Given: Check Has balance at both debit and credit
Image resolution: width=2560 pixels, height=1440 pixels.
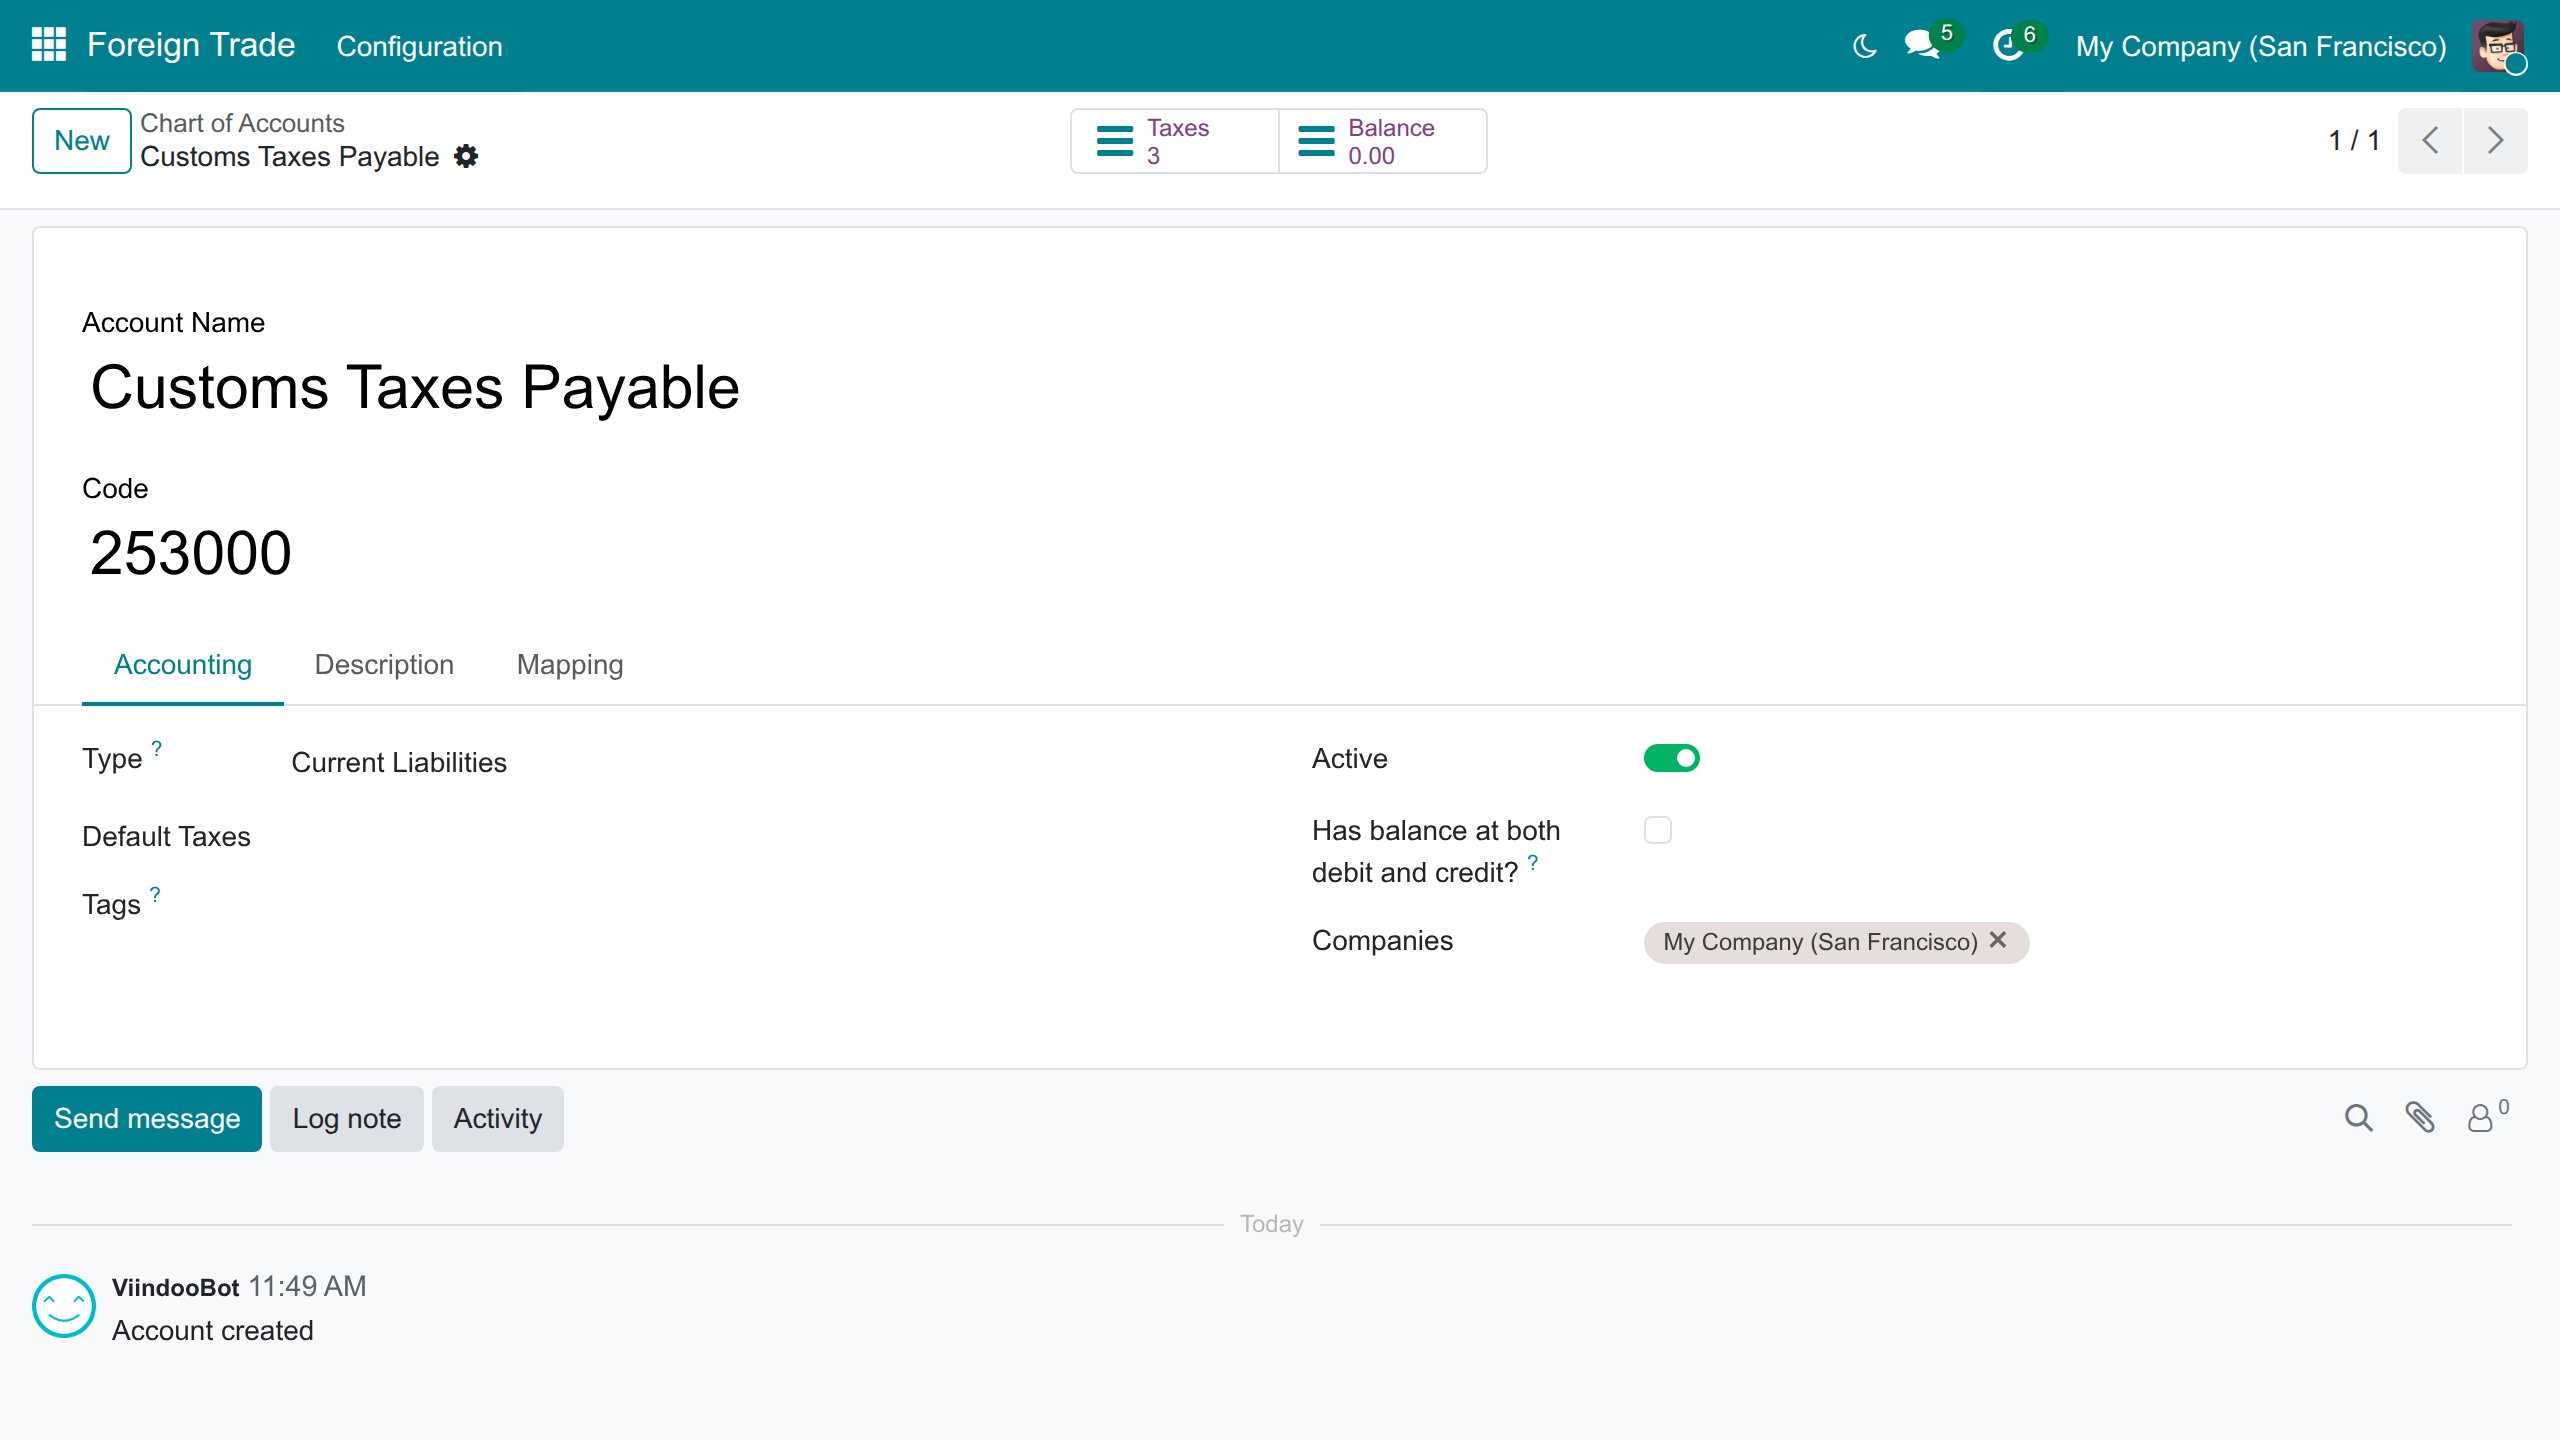Looking at the screenshot, I should click(1658, 830).
